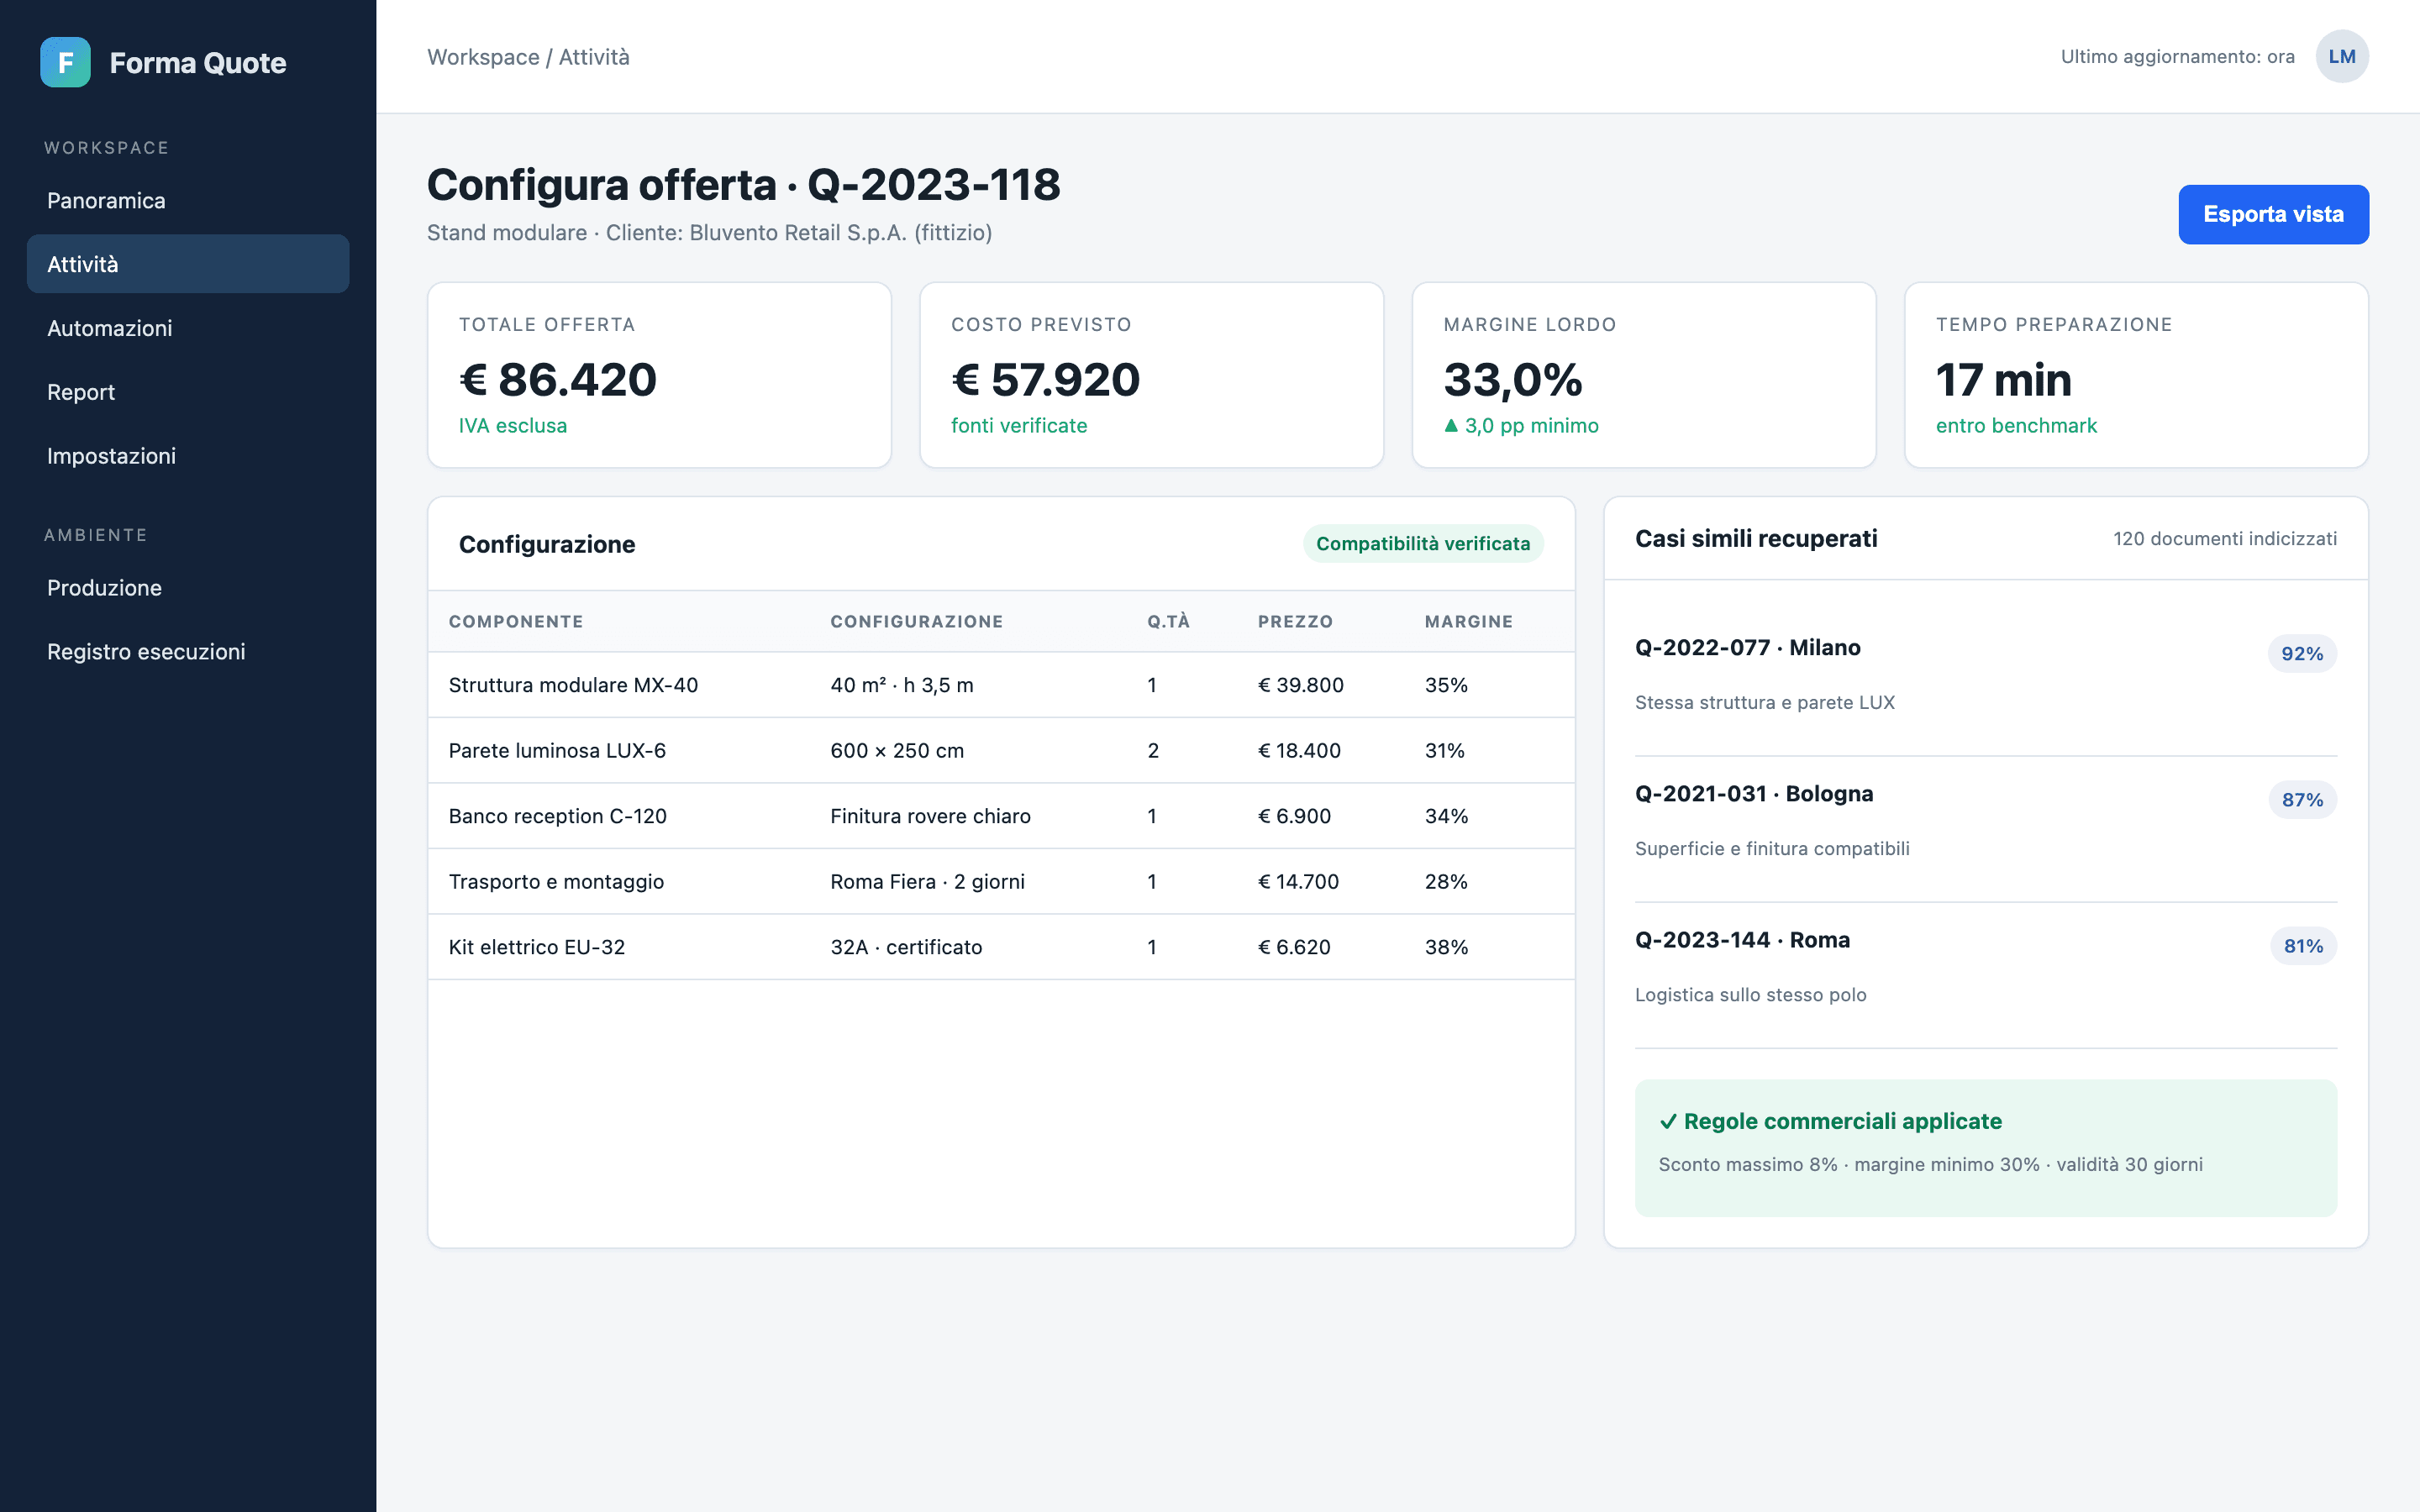Click the Margine column header

[1468, 621]
